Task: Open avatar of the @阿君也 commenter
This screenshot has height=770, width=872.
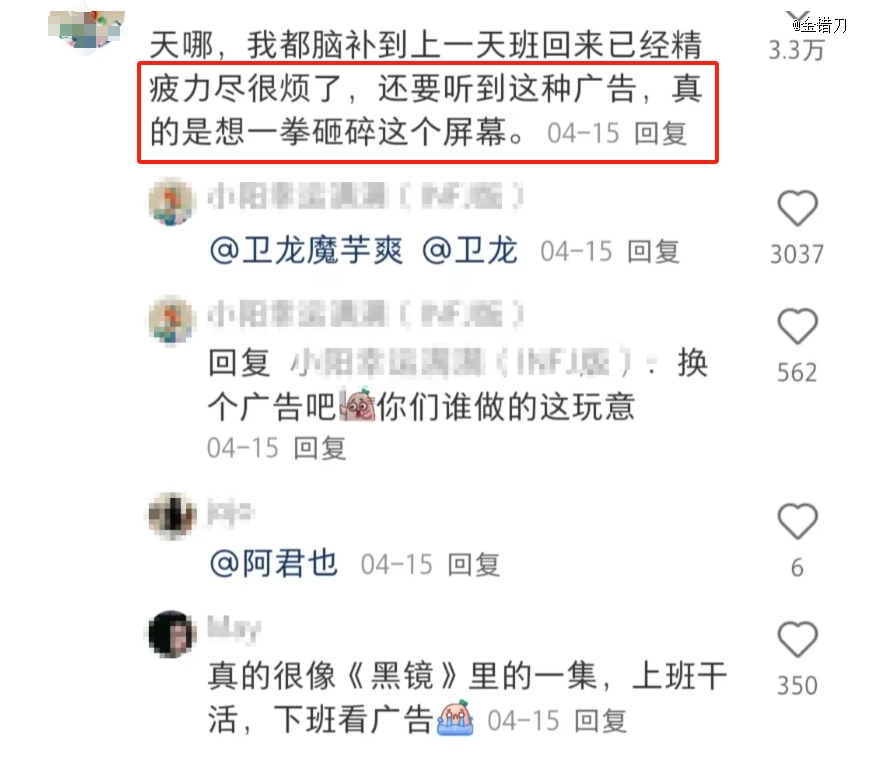Action: tap(172, 515)
